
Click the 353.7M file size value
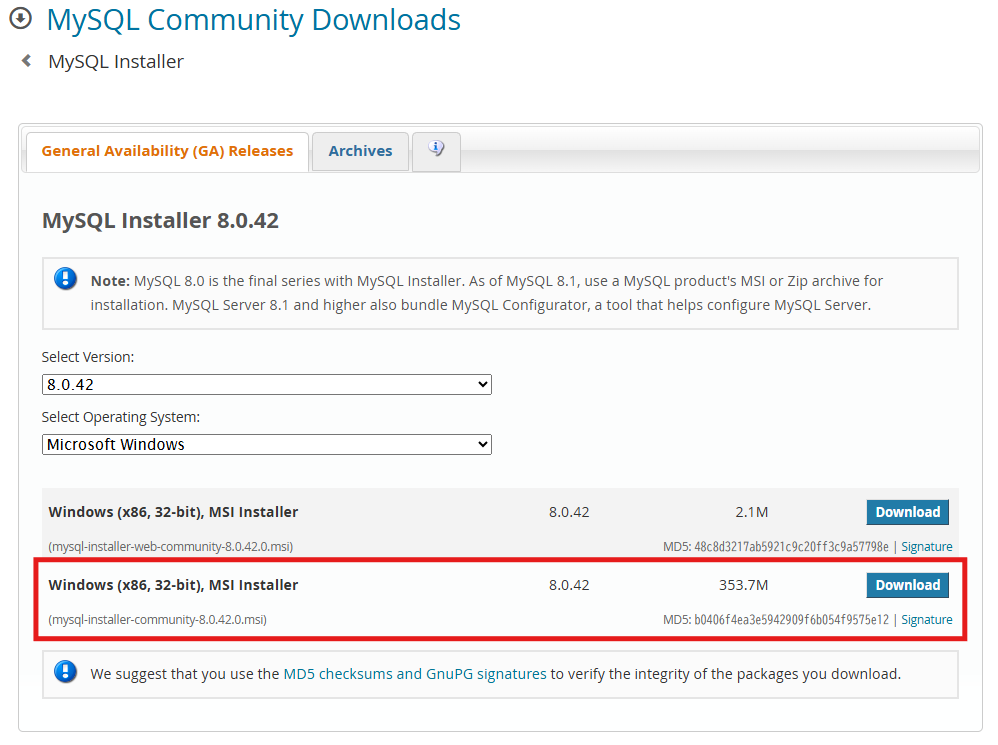[743, 585]
